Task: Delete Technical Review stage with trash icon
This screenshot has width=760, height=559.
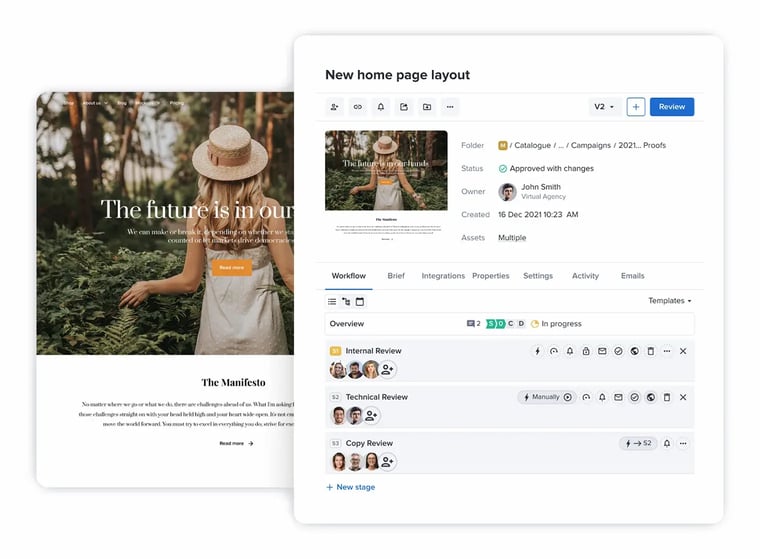Action: pos(667,397)
